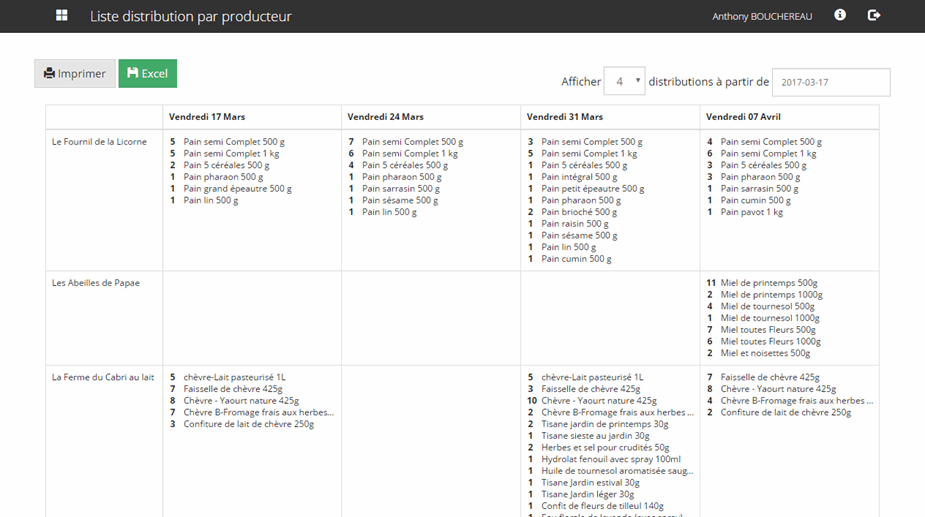Click the Miel et noisettes 500g entry

coord(765,353)
